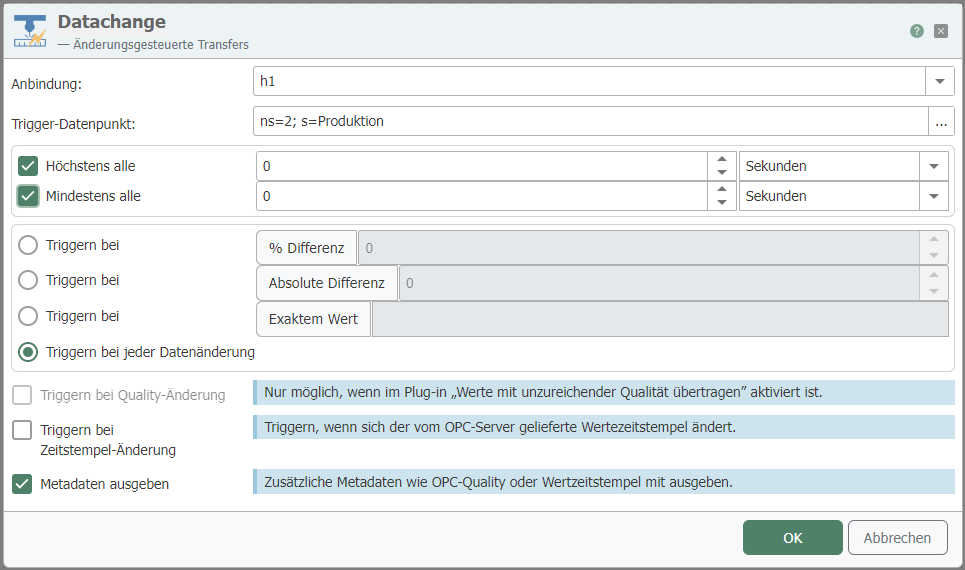The image size is (965, 570).
Task: Uncheck the Höchstens alle checkbox
Action: coord(28,166)
